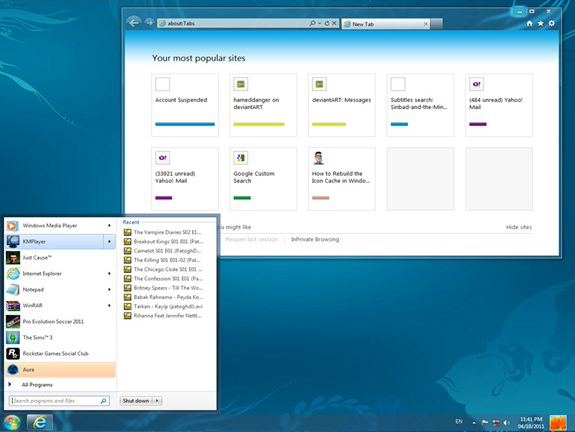
Task: Open (484 unread) Yahoo! Mail tile
Action: (x=499, y=105)
